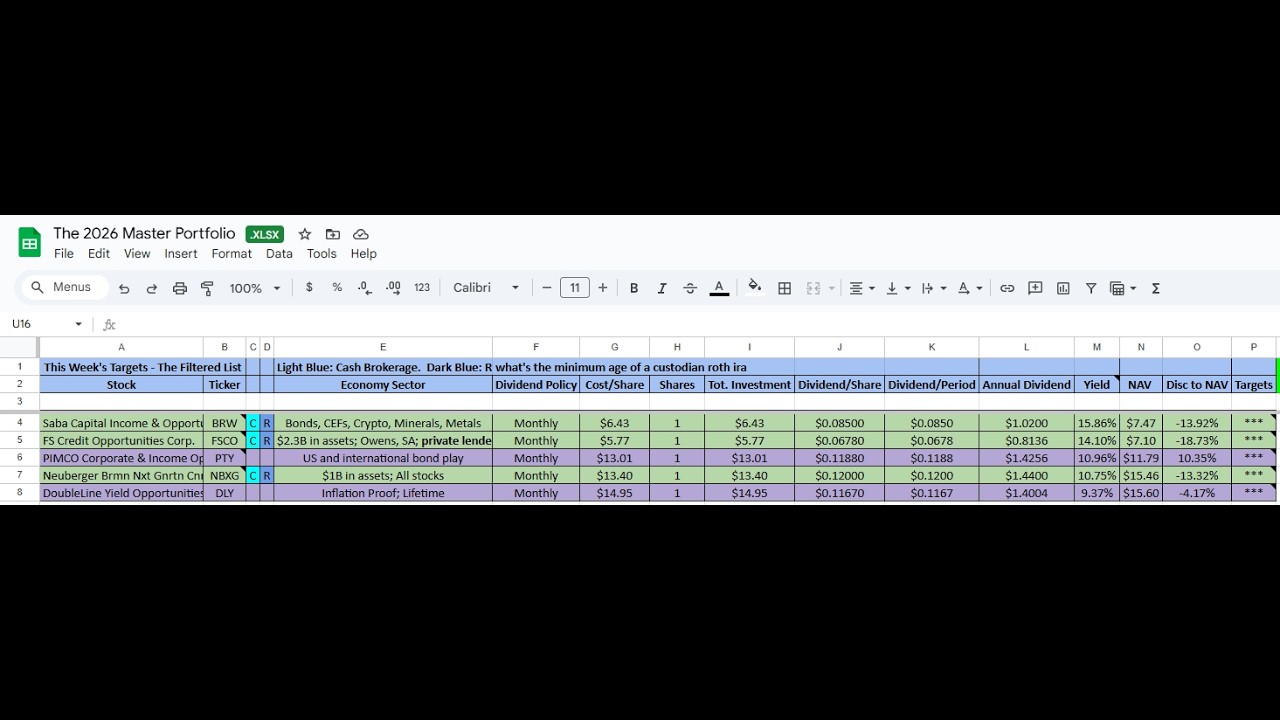Open the functions sigma menu

[x=1156, y=288]
